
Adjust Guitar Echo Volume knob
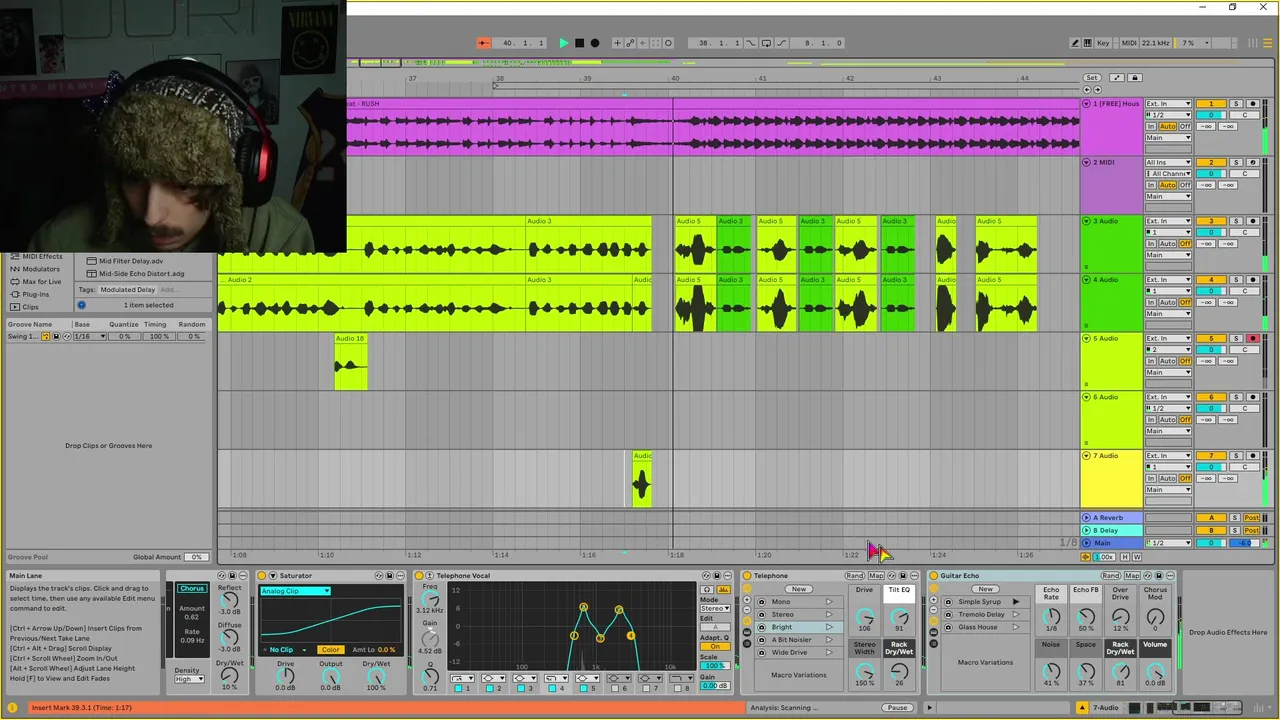click(1155, 670)
